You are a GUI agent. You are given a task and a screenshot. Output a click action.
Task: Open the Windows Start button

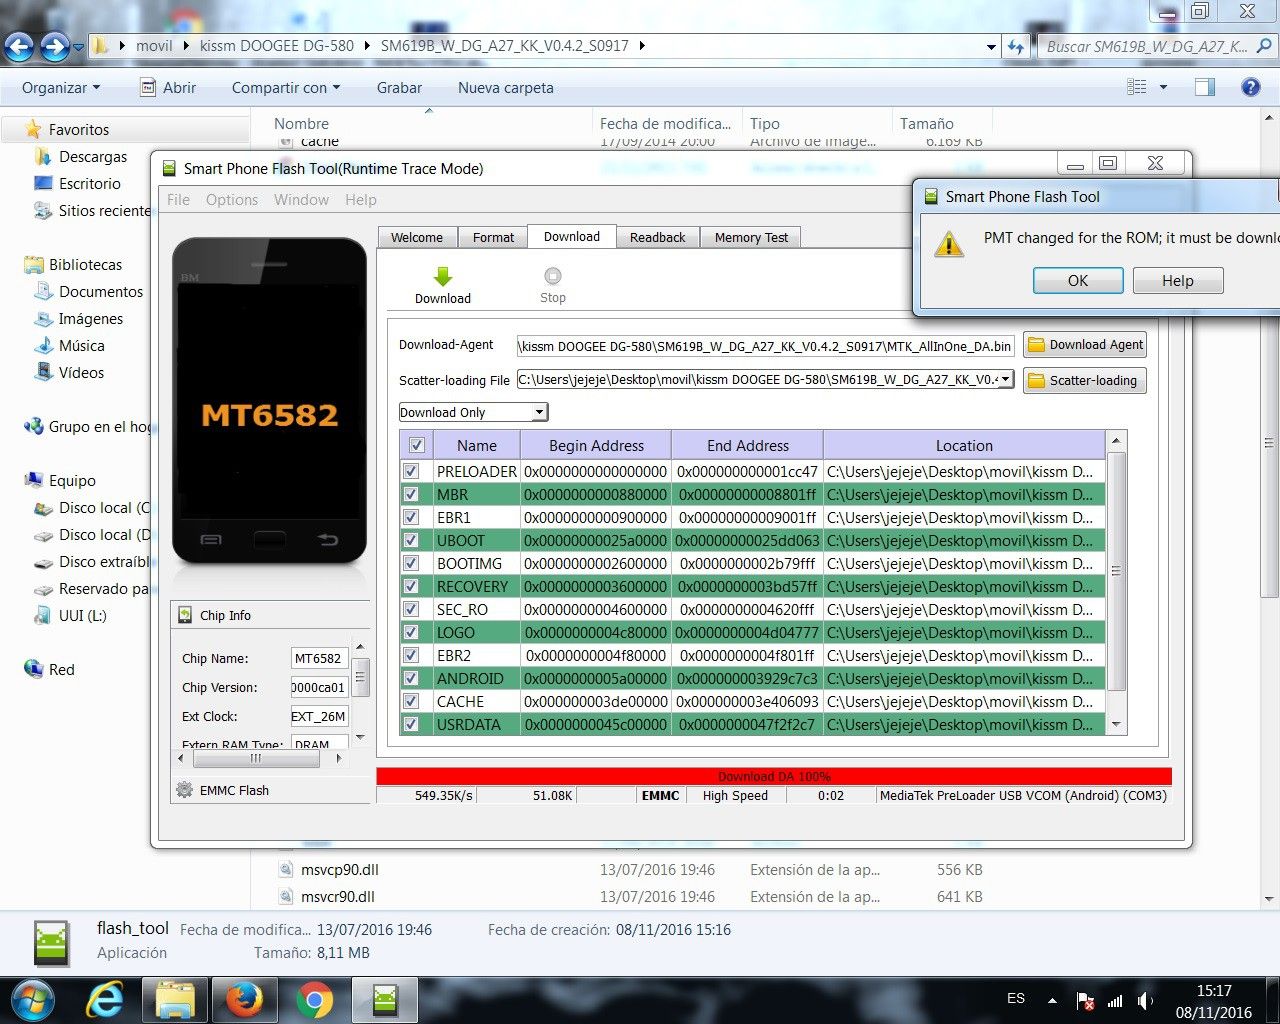pyautogui.click(x=32, y=1000)
